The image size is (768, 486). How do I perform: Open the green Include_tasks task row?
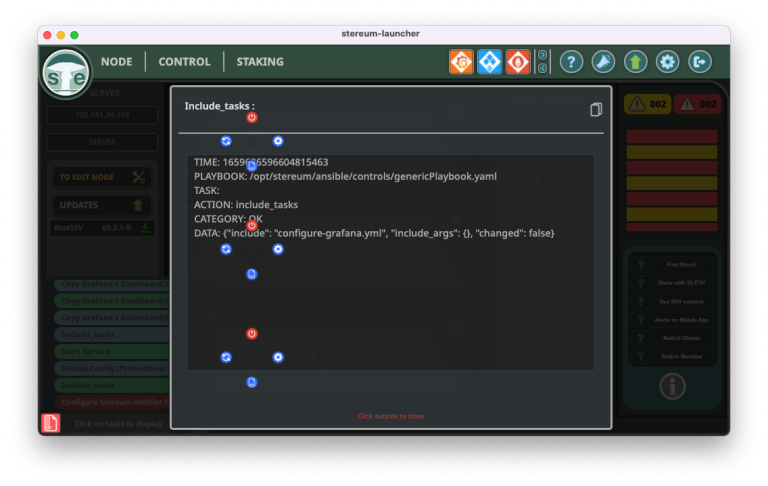112,385
